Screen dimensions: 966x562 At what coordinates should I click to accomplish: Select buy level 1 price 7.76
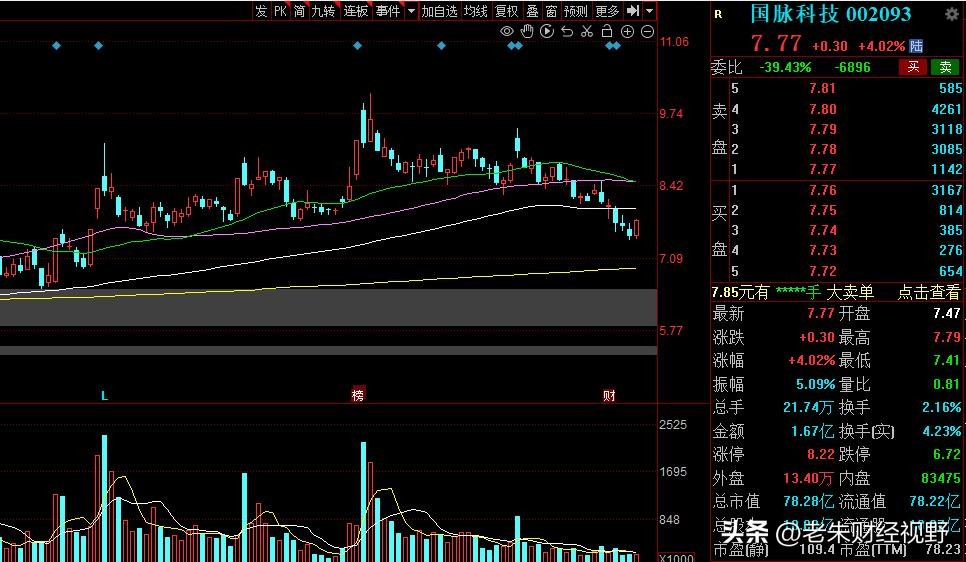point(822,190)
